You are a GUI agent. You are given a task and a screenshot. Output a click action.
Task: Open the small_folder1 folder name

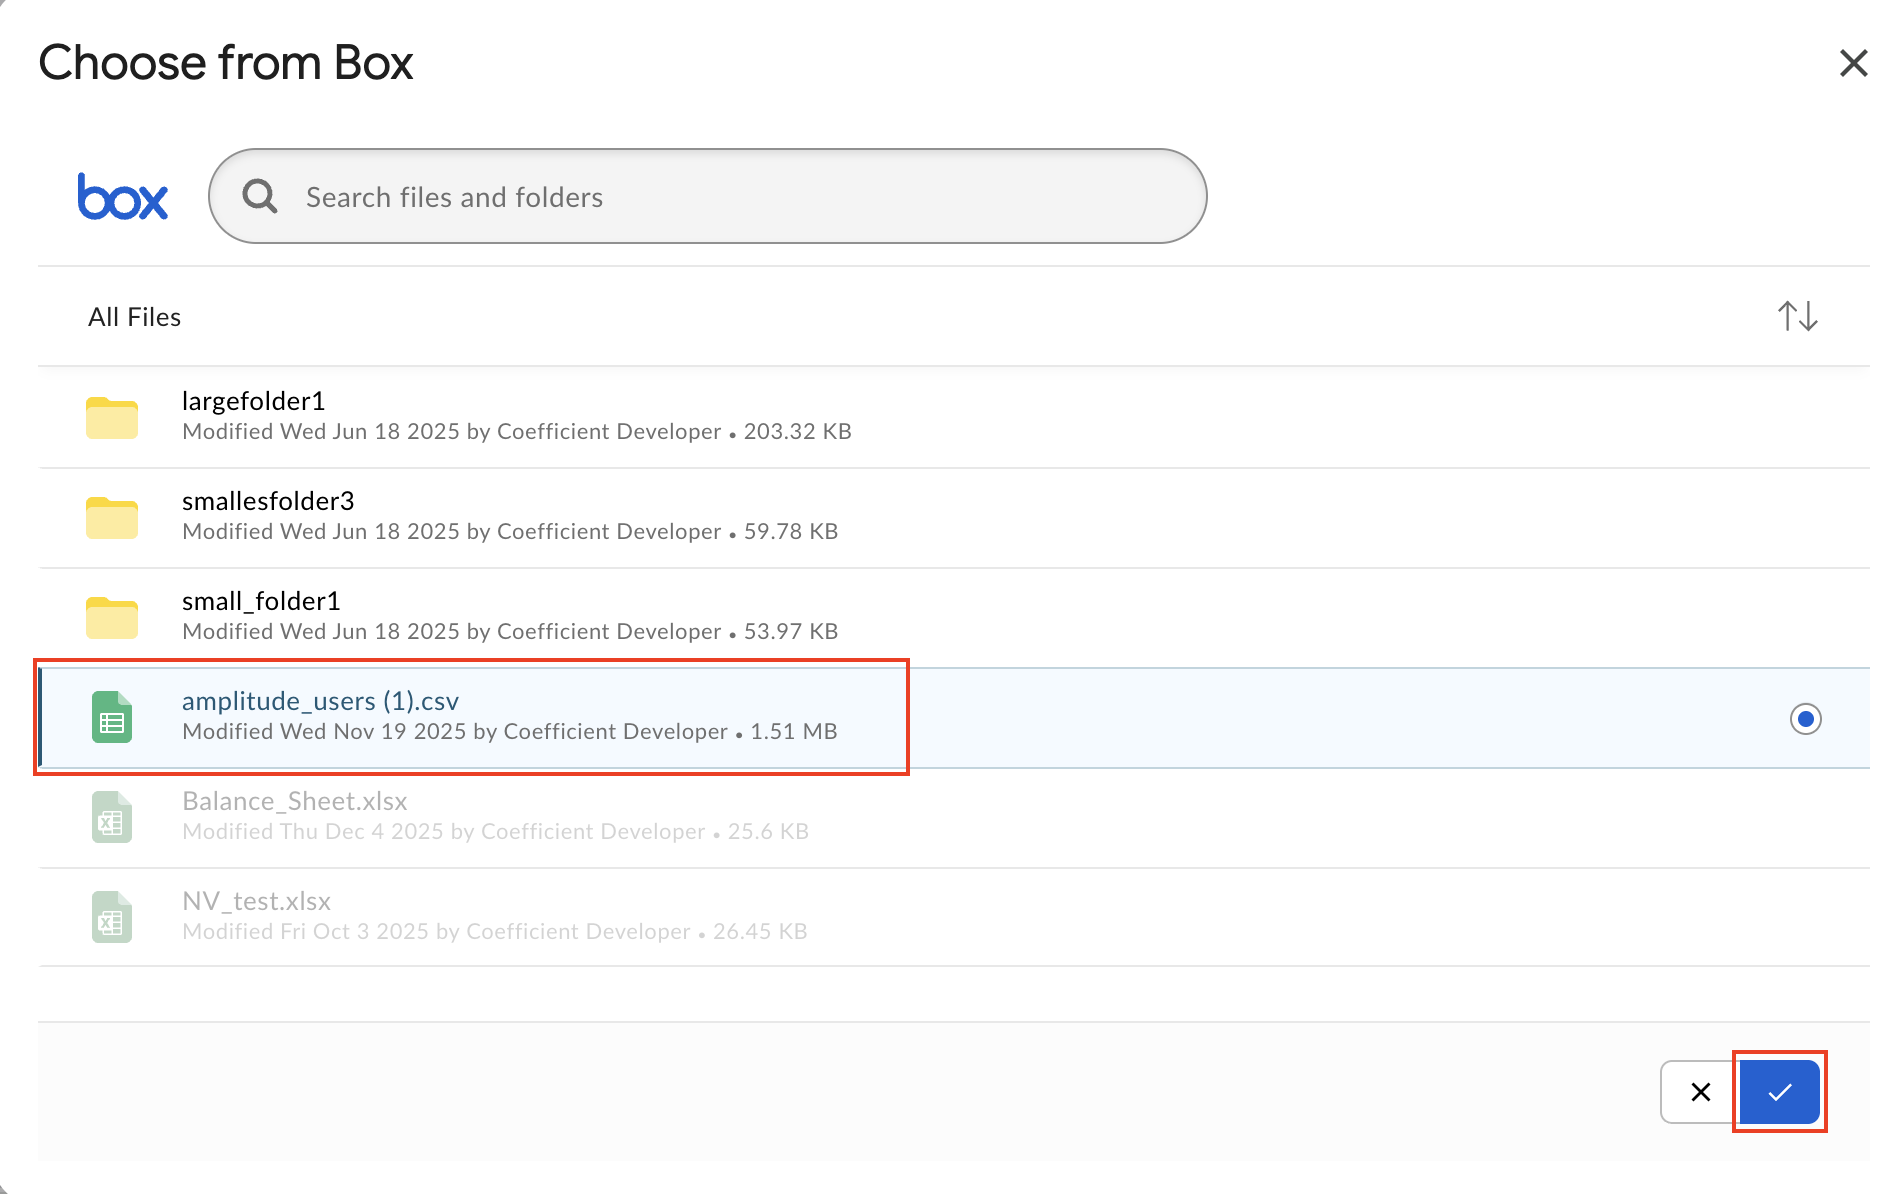(261, 601)
